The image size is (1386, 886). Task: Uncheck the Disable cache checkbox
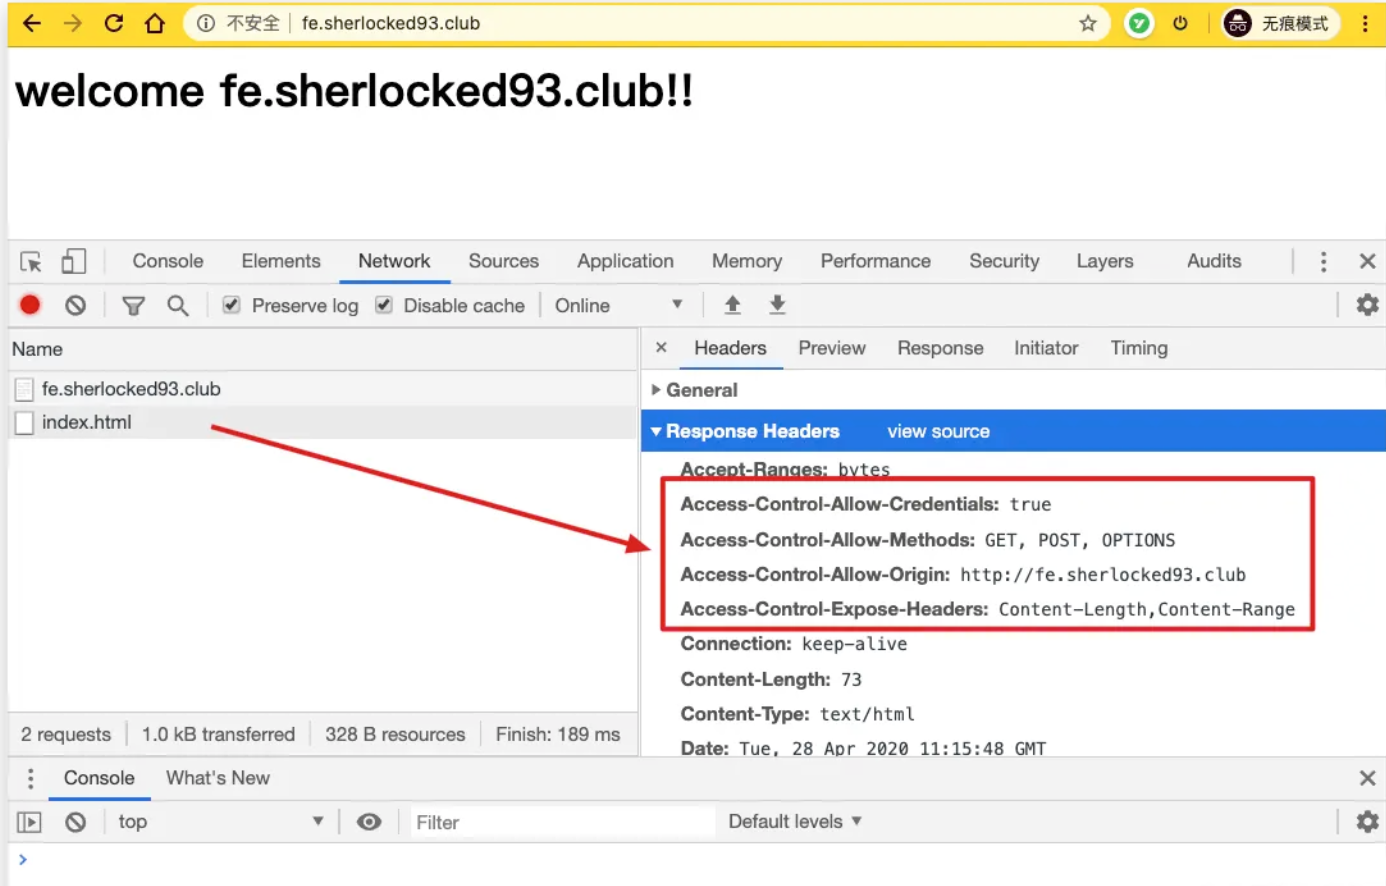click(x=384, y=305)
